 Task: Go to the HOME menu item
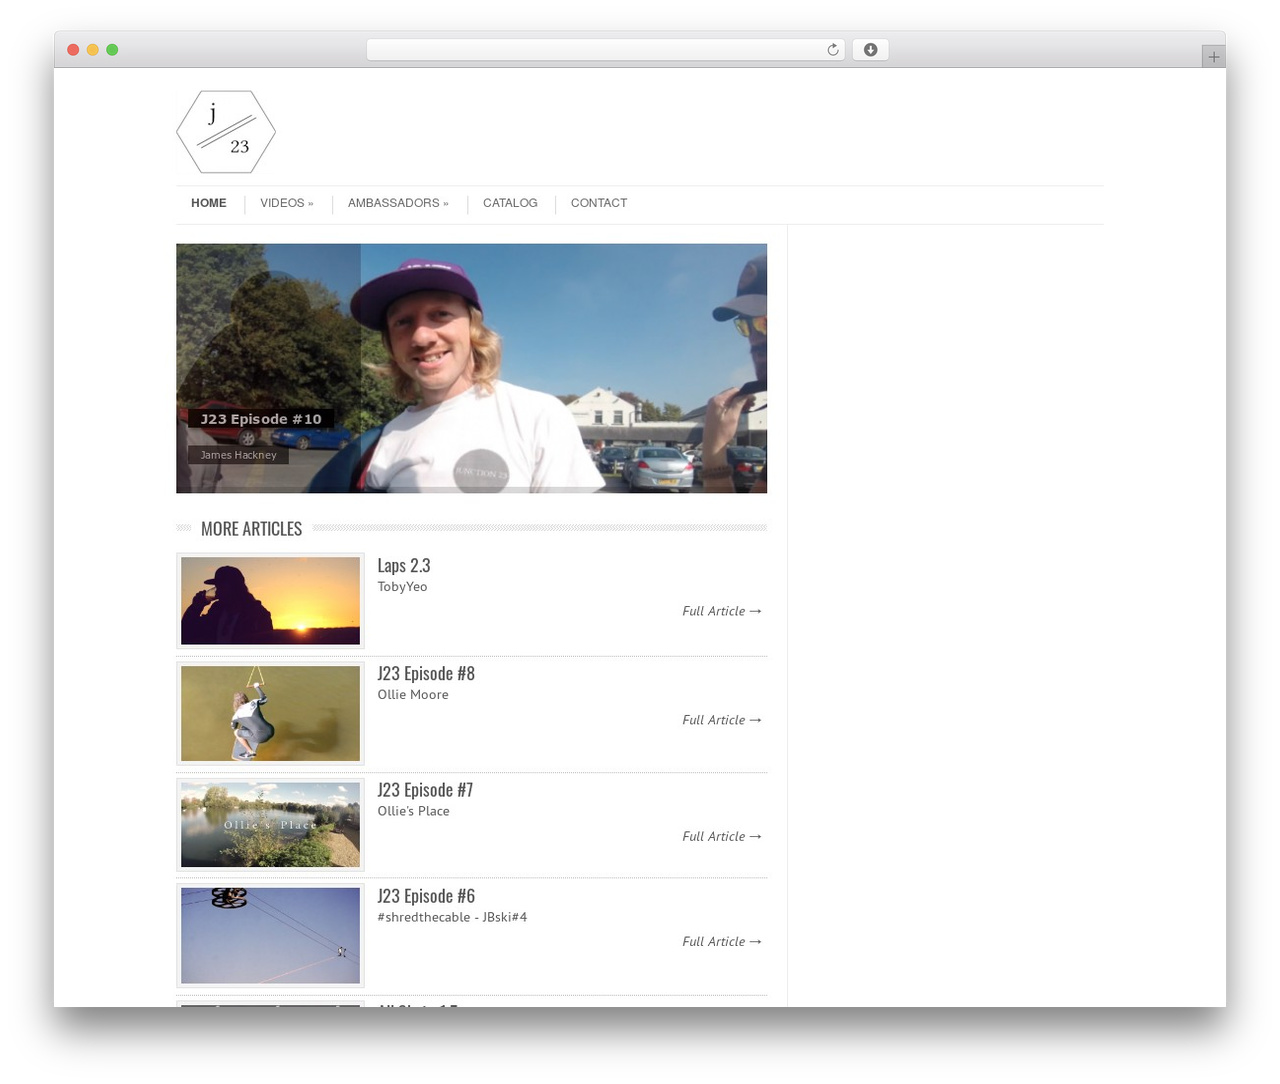pyautogui.click(x=209, y=203)
